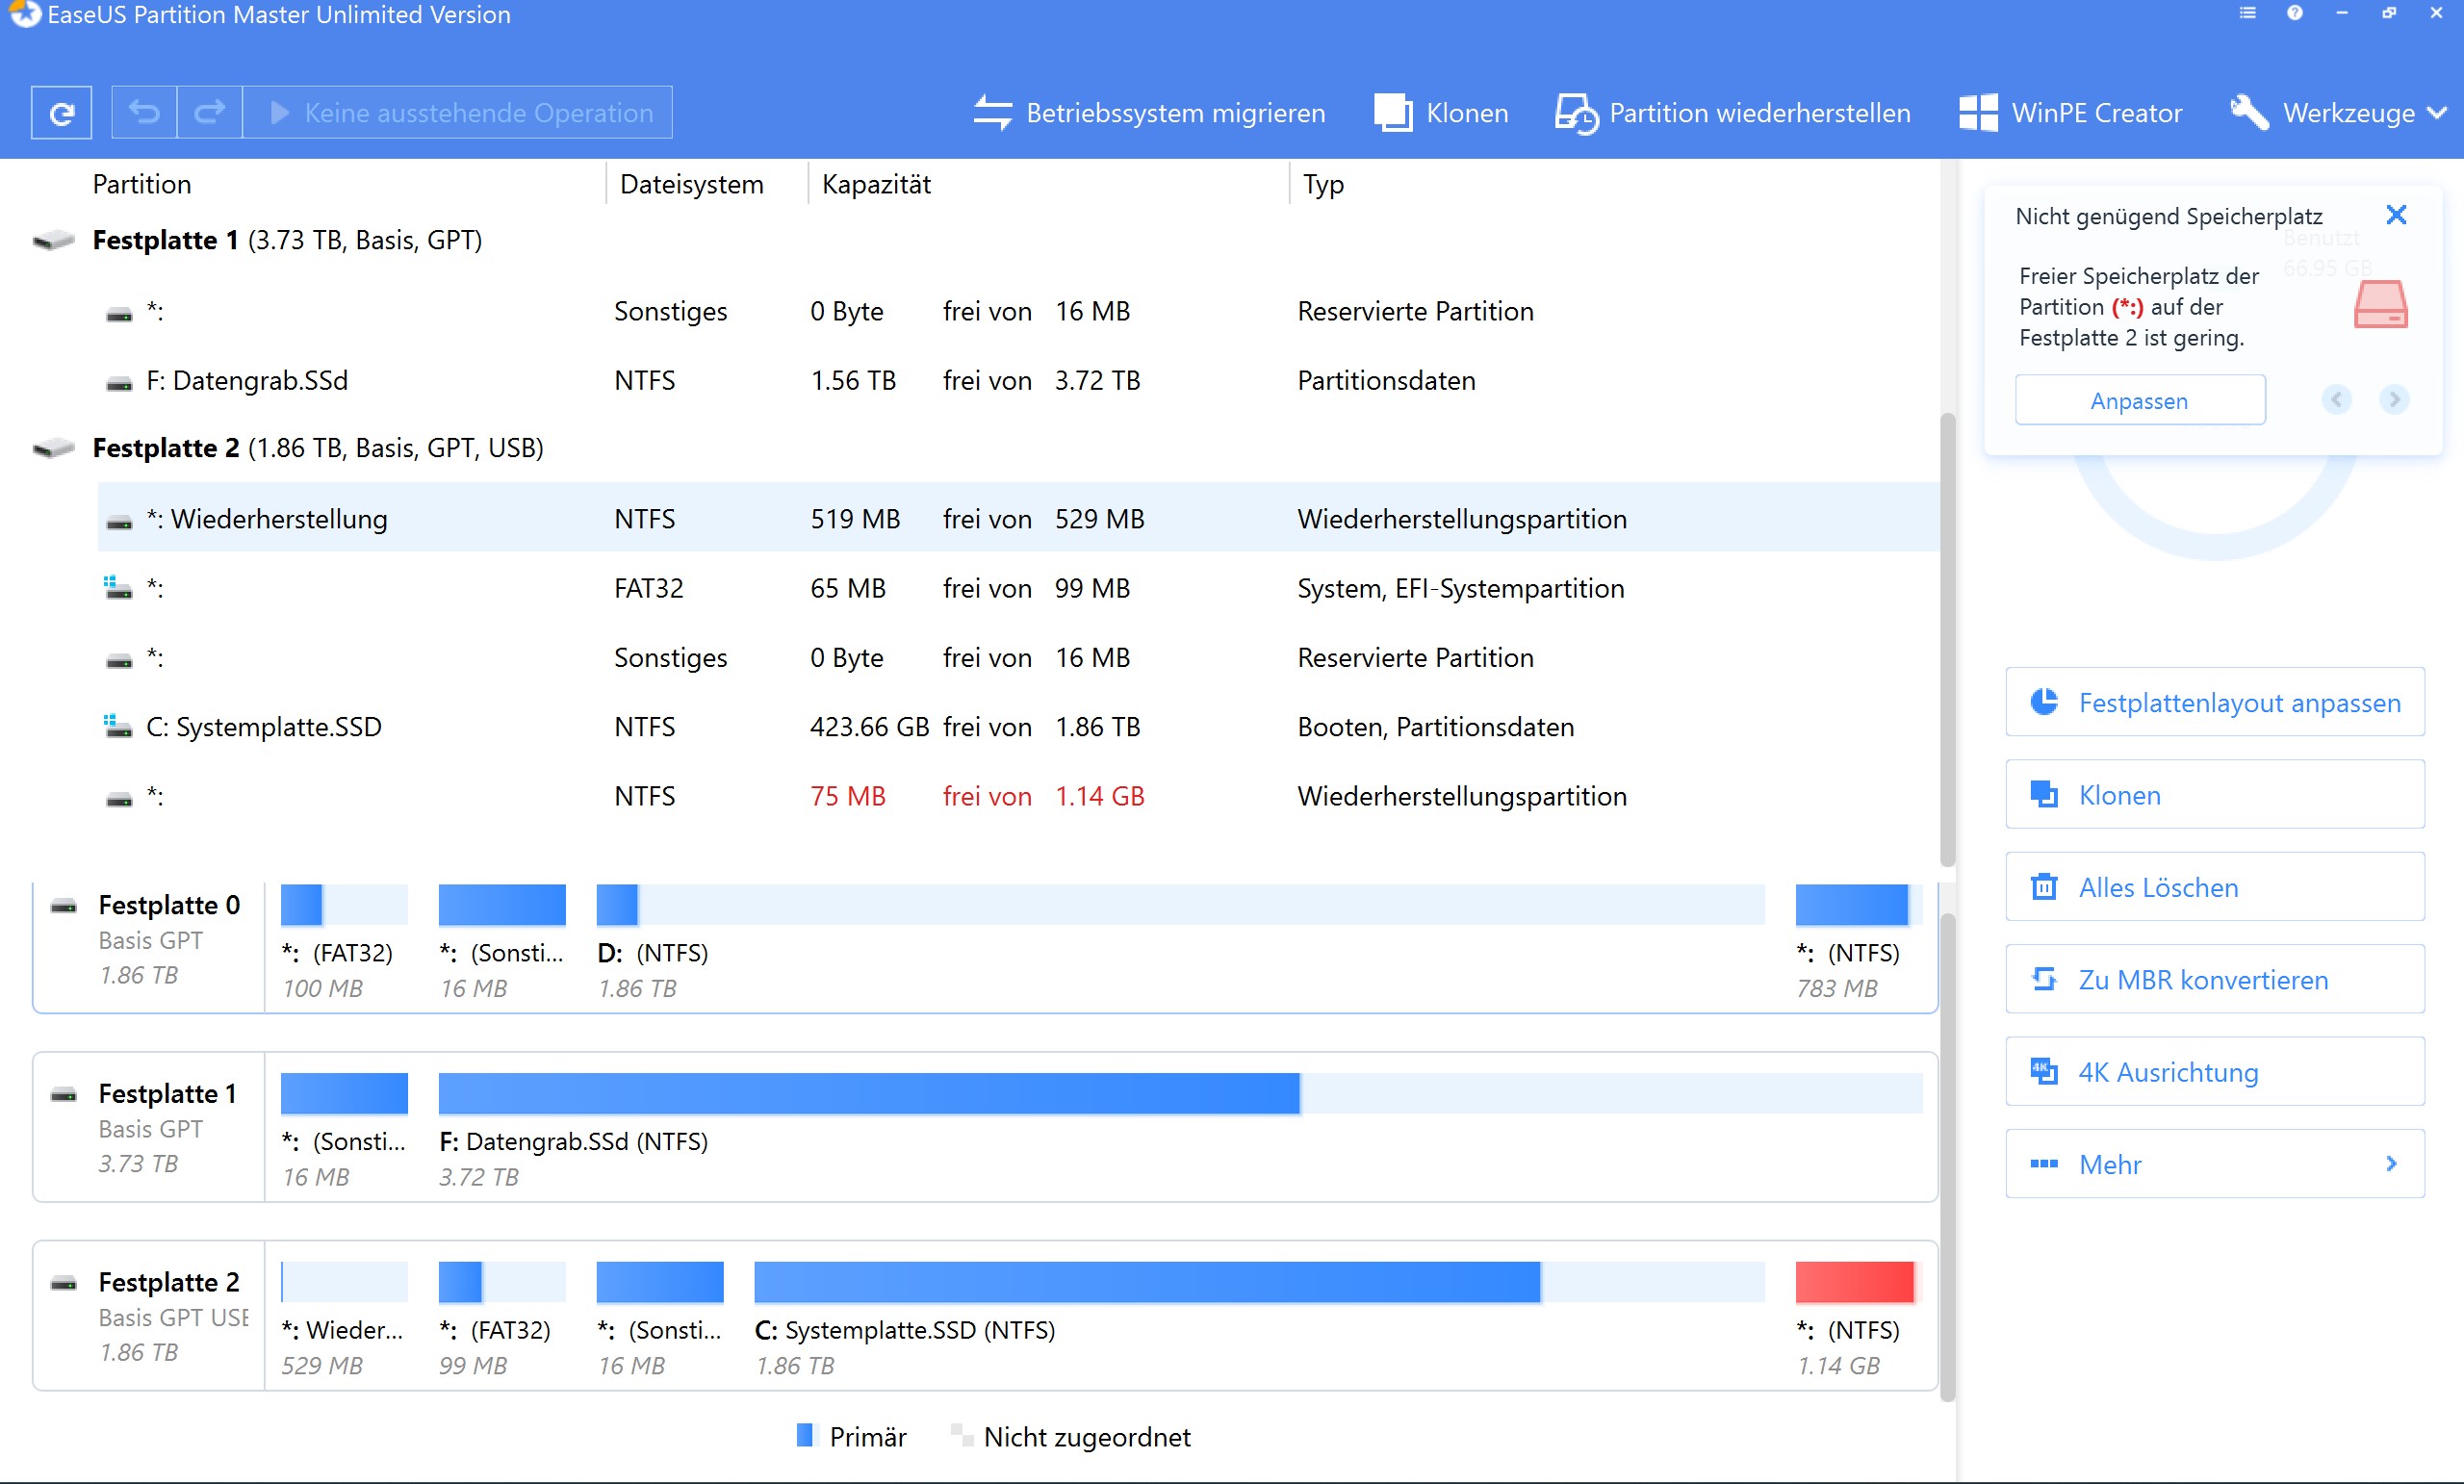Screen dimensions: 2464x1484
Task: Open the menu list icon in the title bar
Action: pos(2247,13)
